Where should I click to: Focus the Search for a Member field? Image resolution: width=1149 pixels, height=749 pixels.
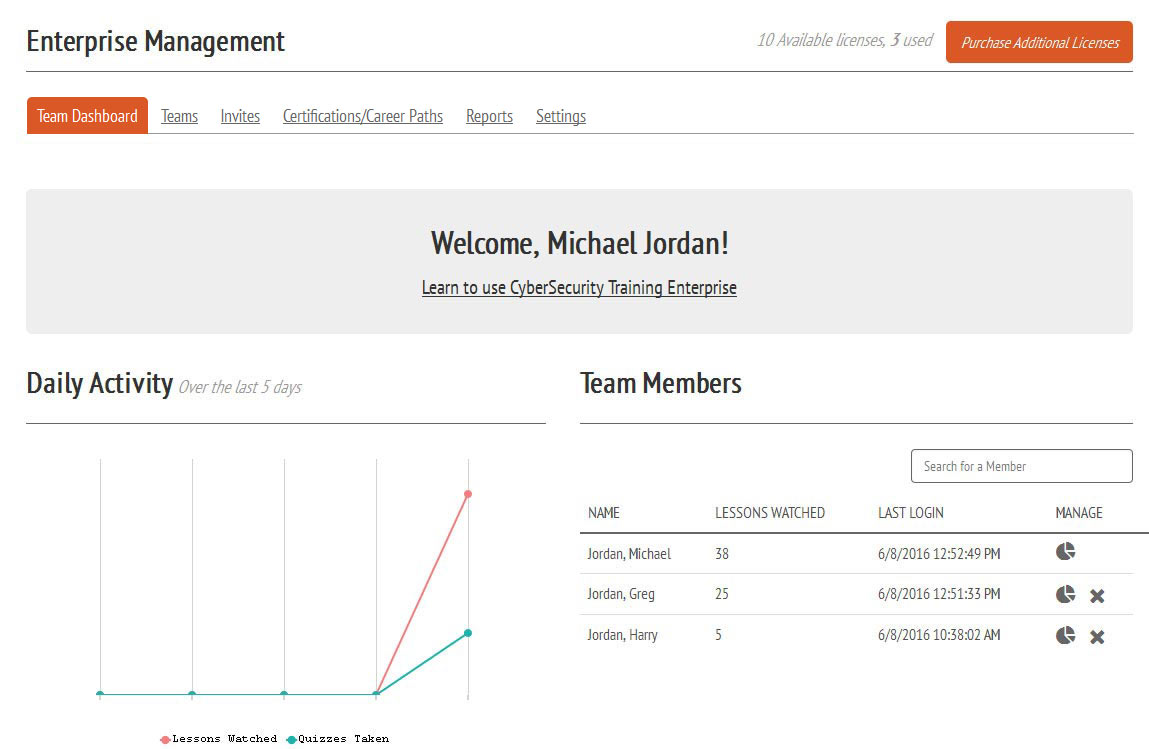(x=1021, y=466)
